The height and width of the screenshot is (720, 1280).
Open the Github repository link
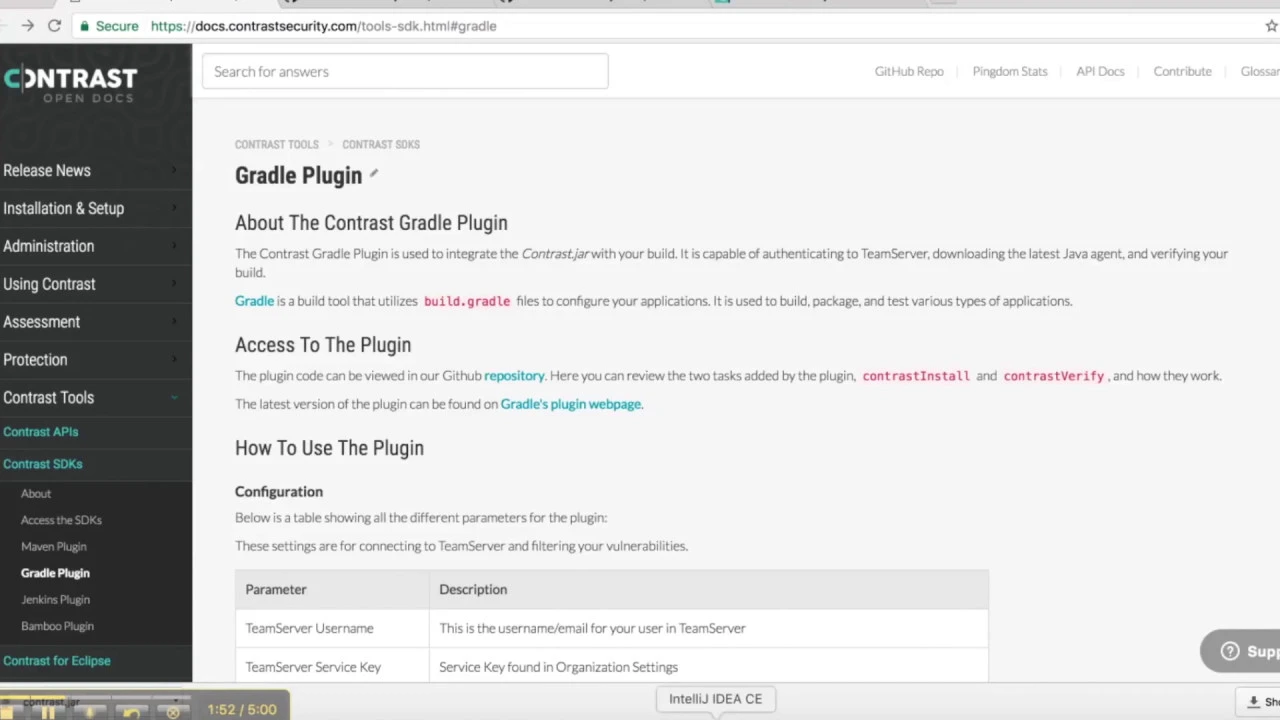tap(514, 376)
